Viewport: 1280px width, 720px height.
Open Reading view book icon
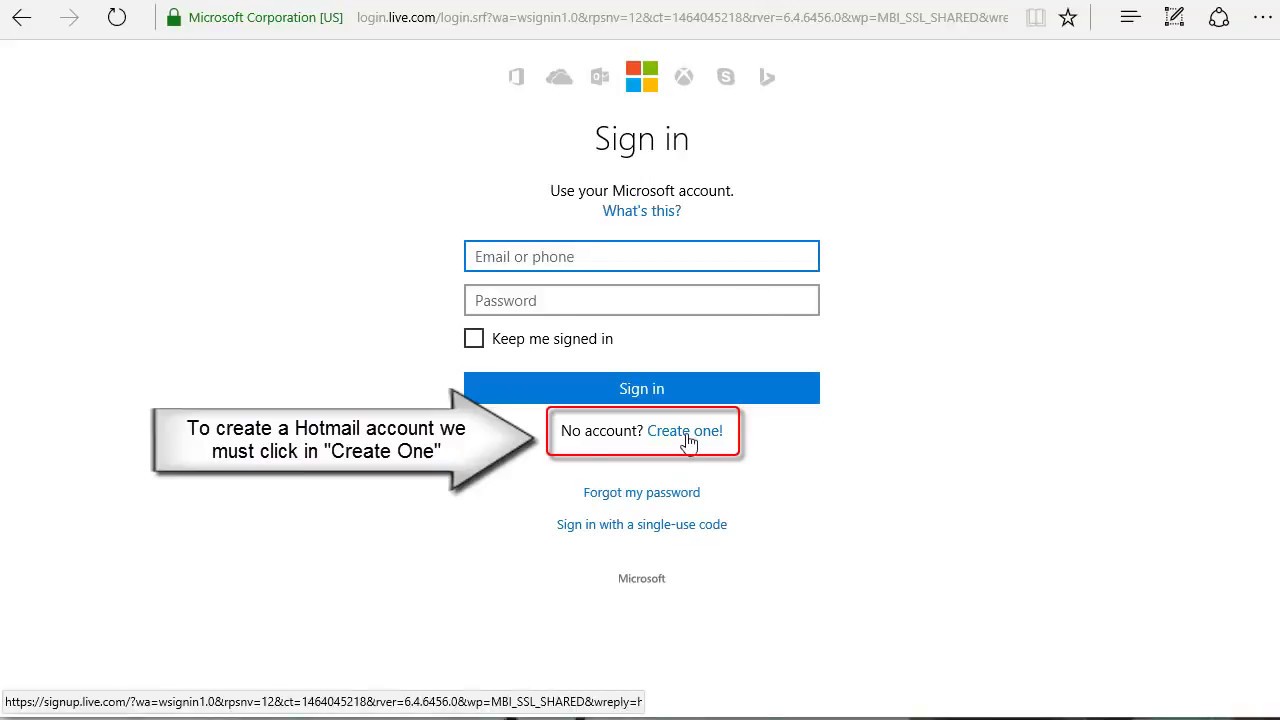[x=1036, y=17]
